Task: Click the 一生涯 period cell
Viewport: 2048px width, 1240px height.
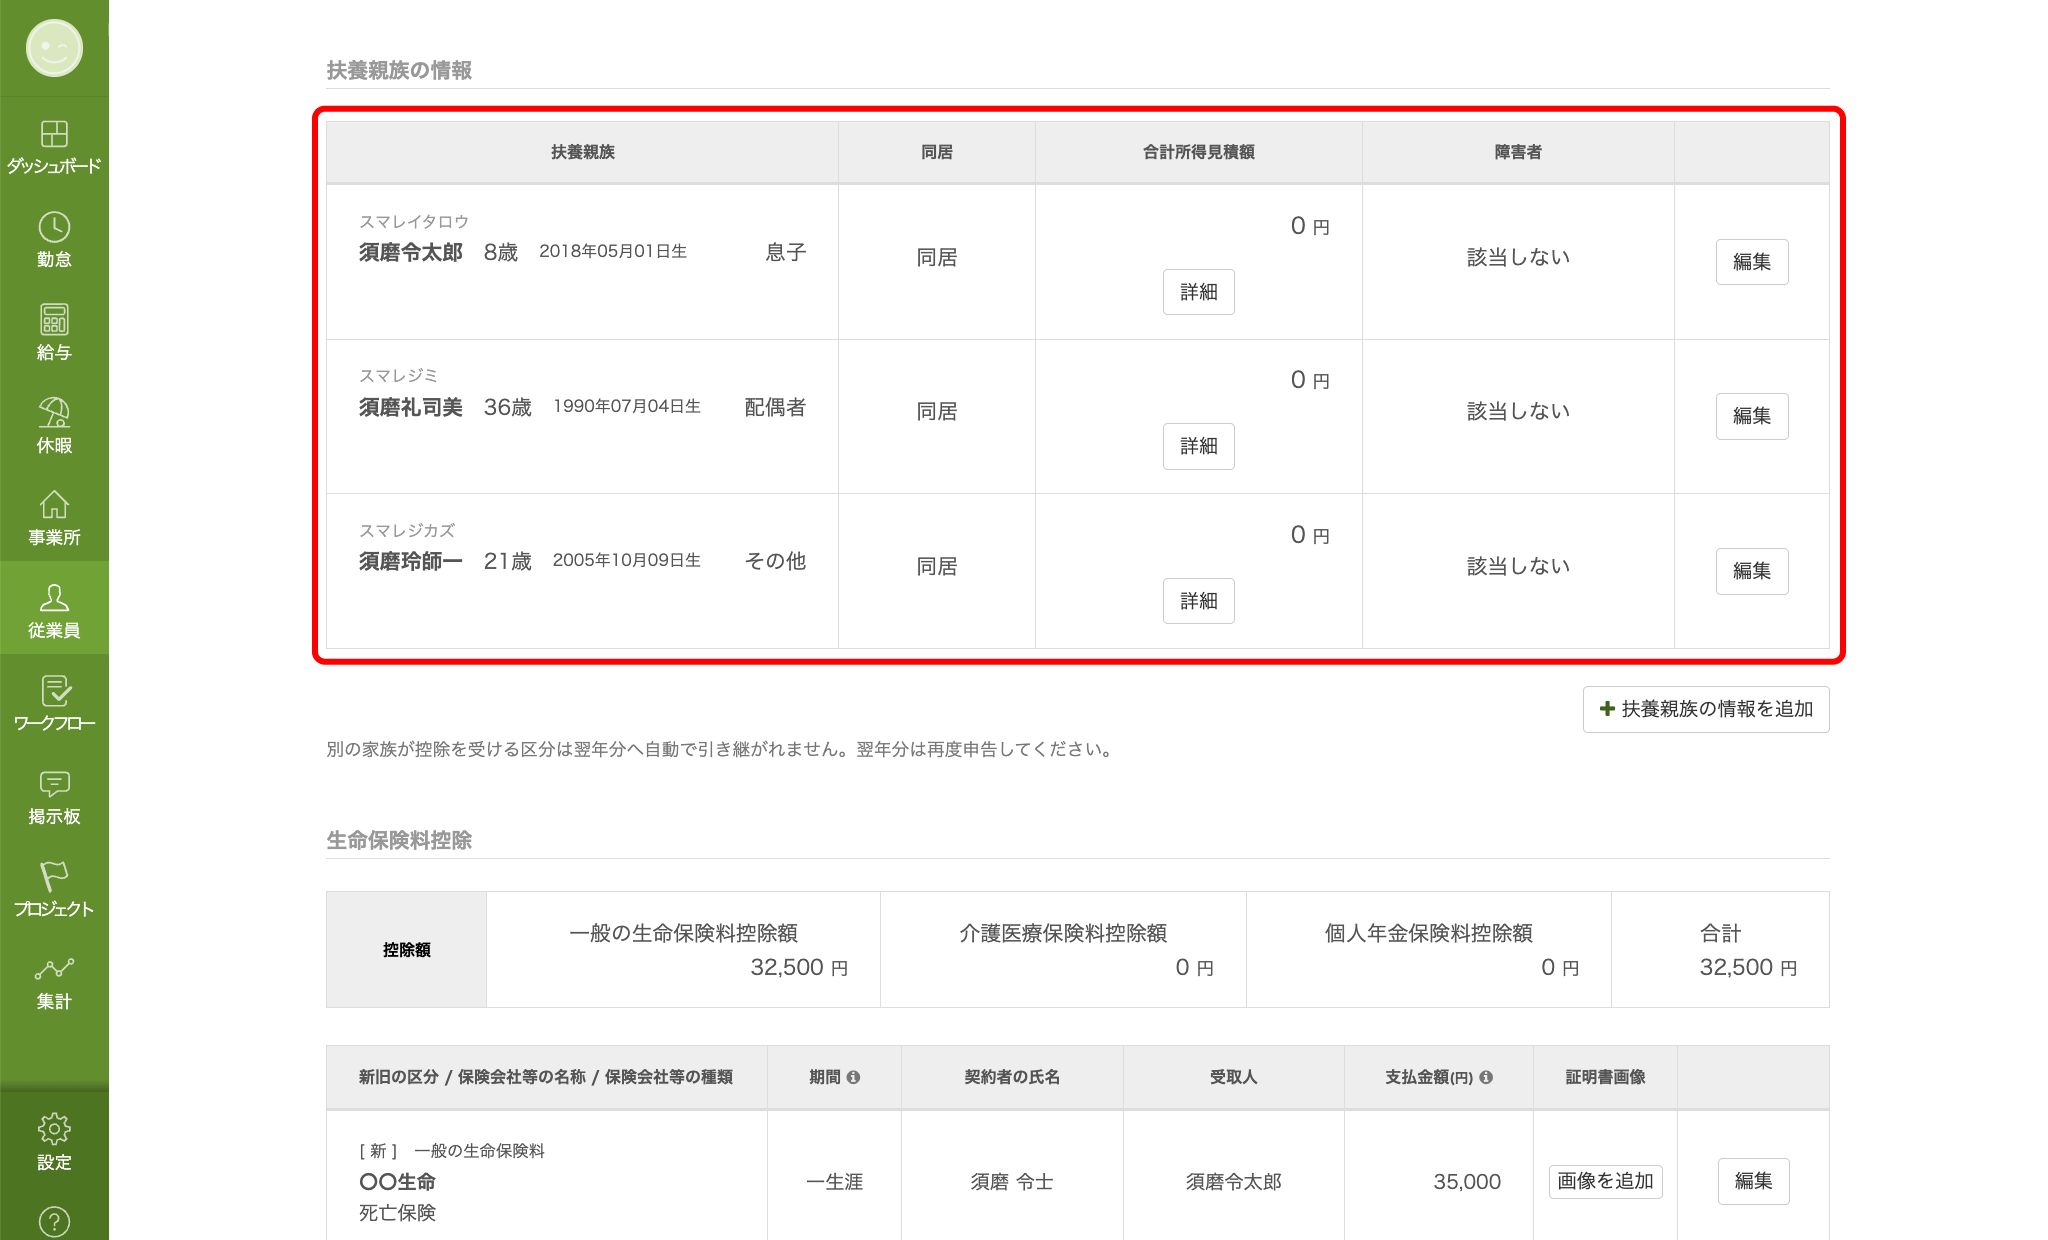Action: coord(834,1181)
